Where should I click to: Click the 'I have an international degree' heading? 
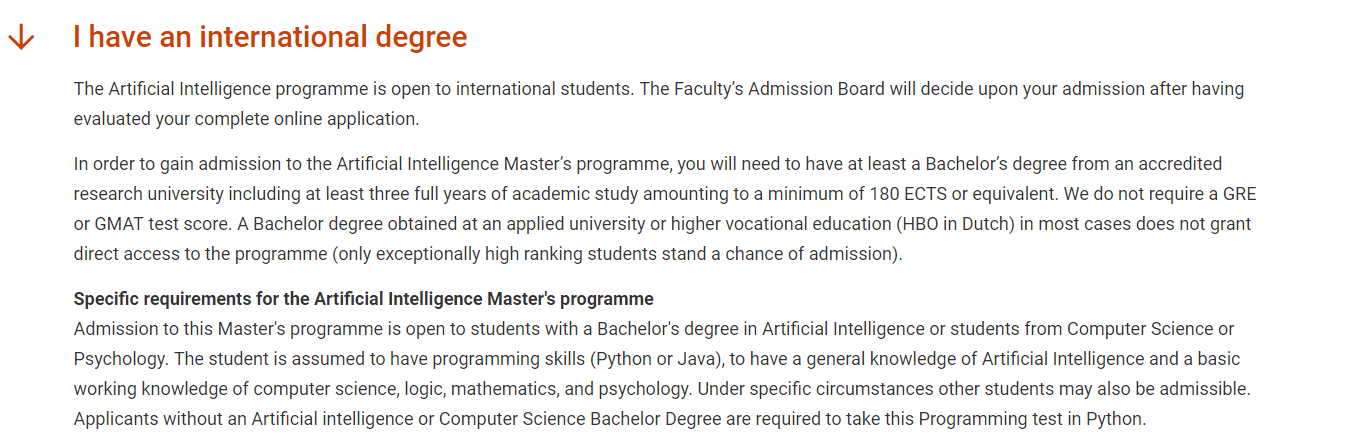270,37
